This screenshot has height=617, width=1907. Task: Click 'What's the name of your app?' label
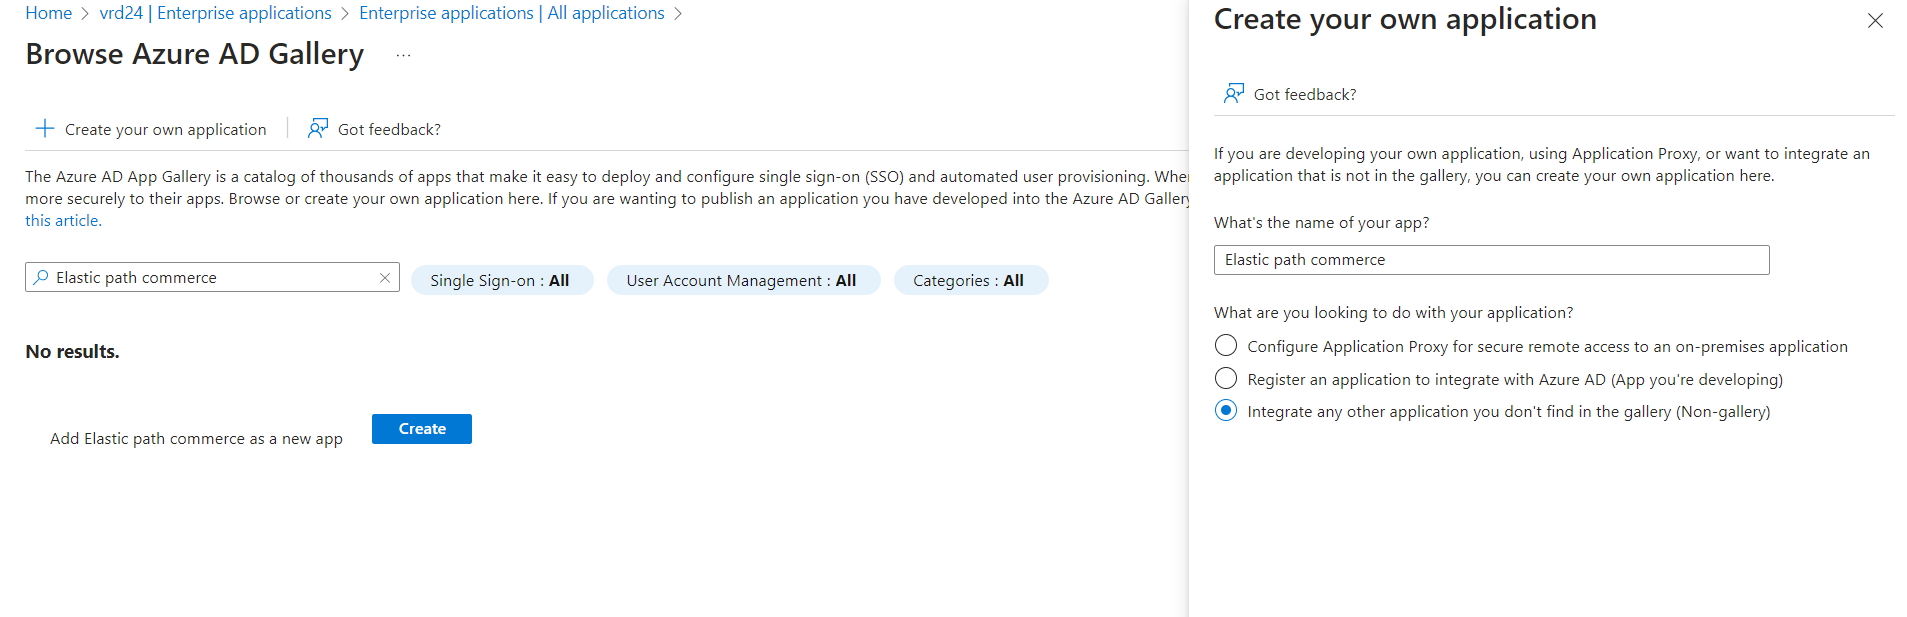click(1321, 223)
